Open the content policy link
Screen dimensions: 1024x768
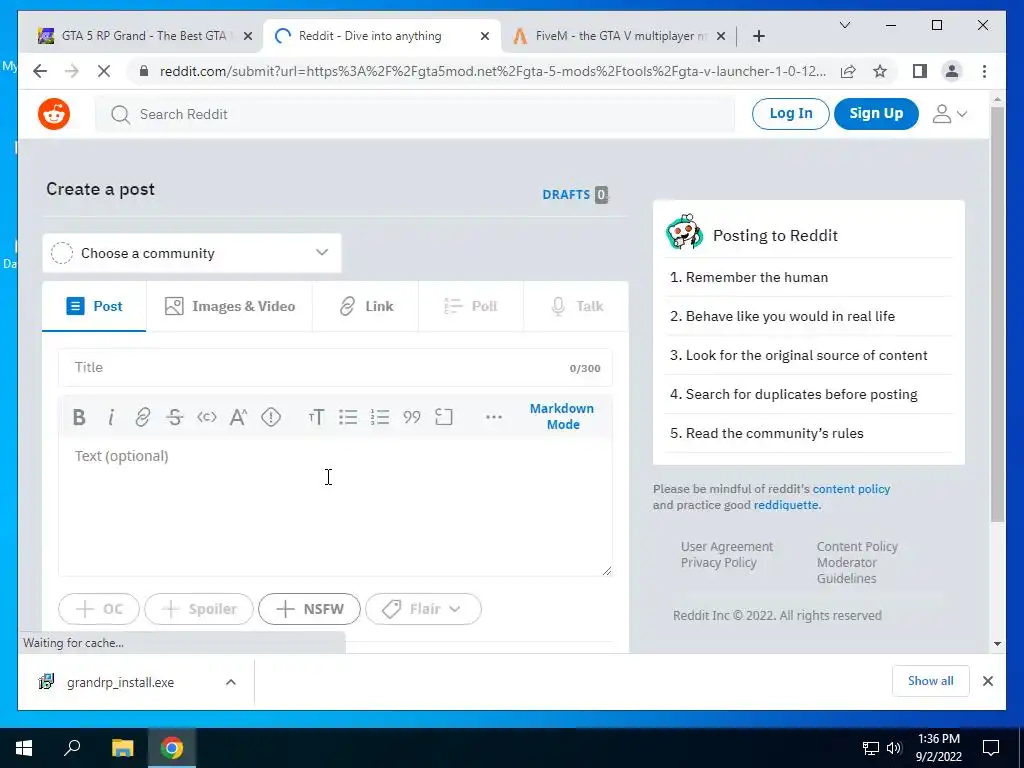(x=851, y=488)
